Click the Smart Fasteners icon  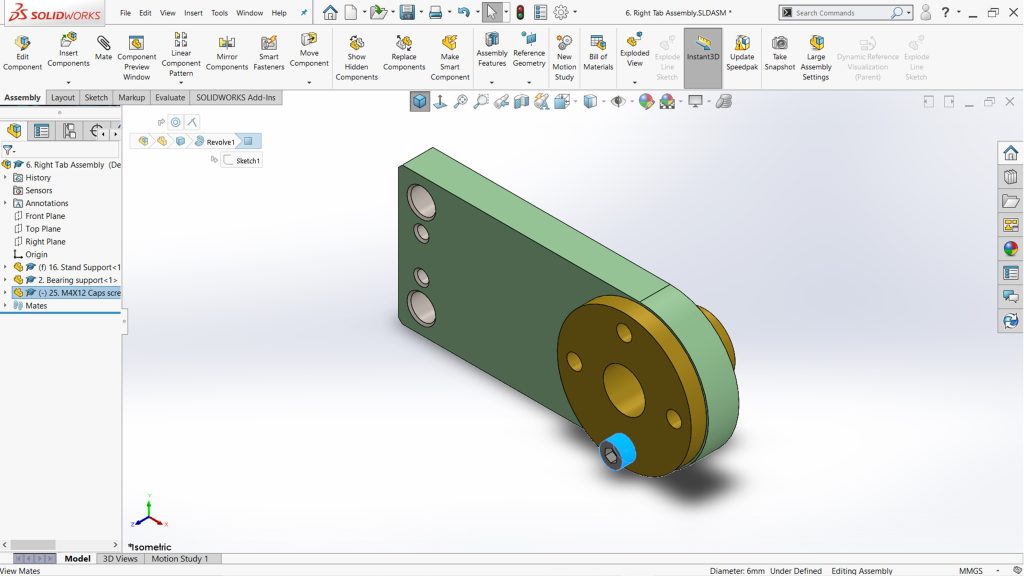(269, 54)
